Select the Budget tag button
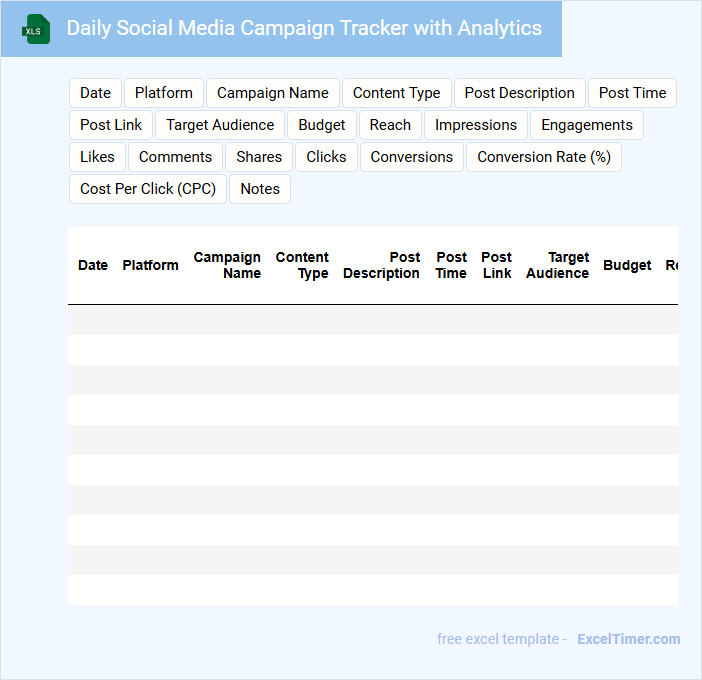The height and width of the screenshot is (680, 702). (x=322, y=125)
